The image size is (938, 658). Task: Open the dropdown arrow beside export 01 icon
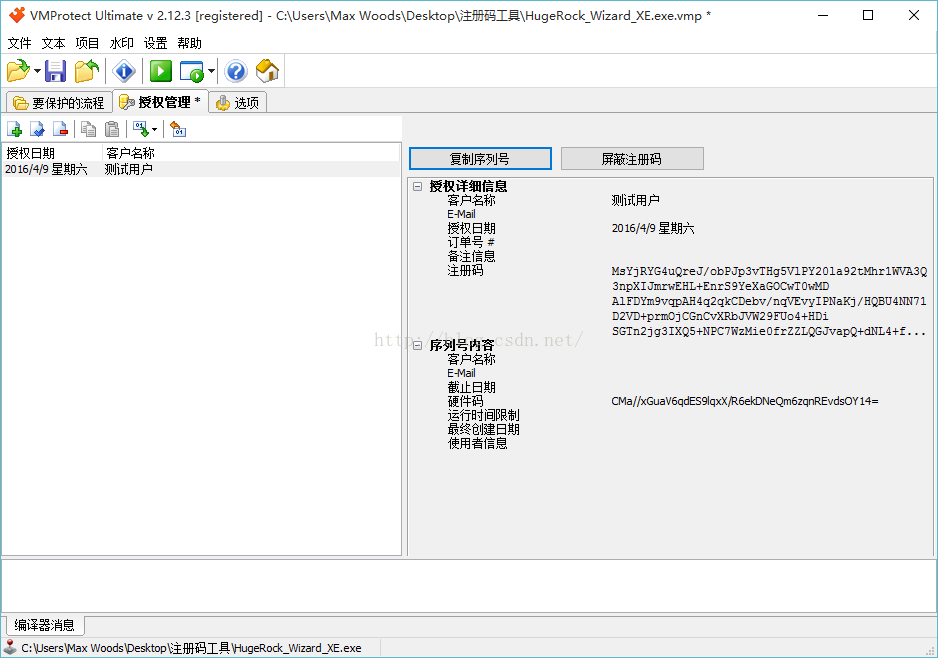[x=154, y=129]
